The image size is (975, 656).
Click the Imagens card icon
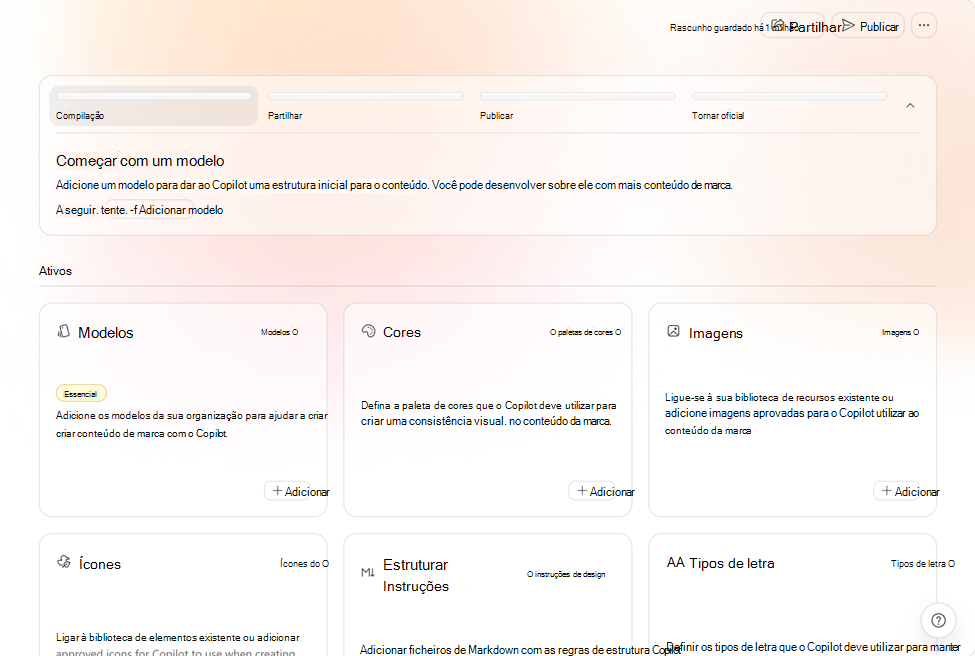point(673,331)
